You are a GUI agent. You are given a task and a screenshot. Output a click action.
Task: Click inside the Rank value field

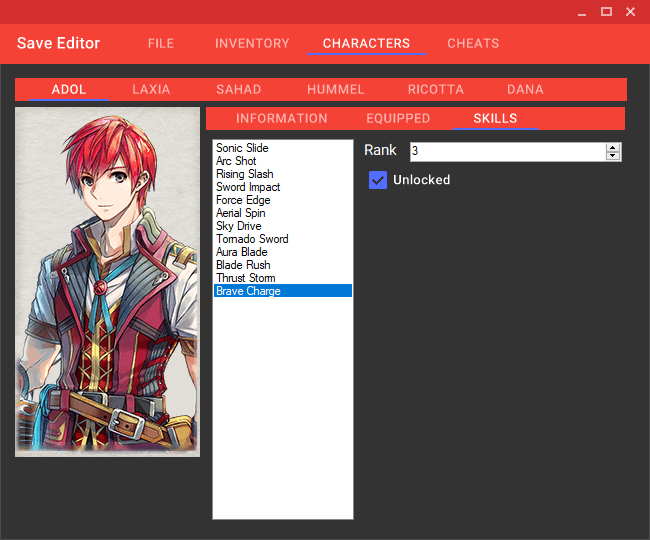coord(508,152)
